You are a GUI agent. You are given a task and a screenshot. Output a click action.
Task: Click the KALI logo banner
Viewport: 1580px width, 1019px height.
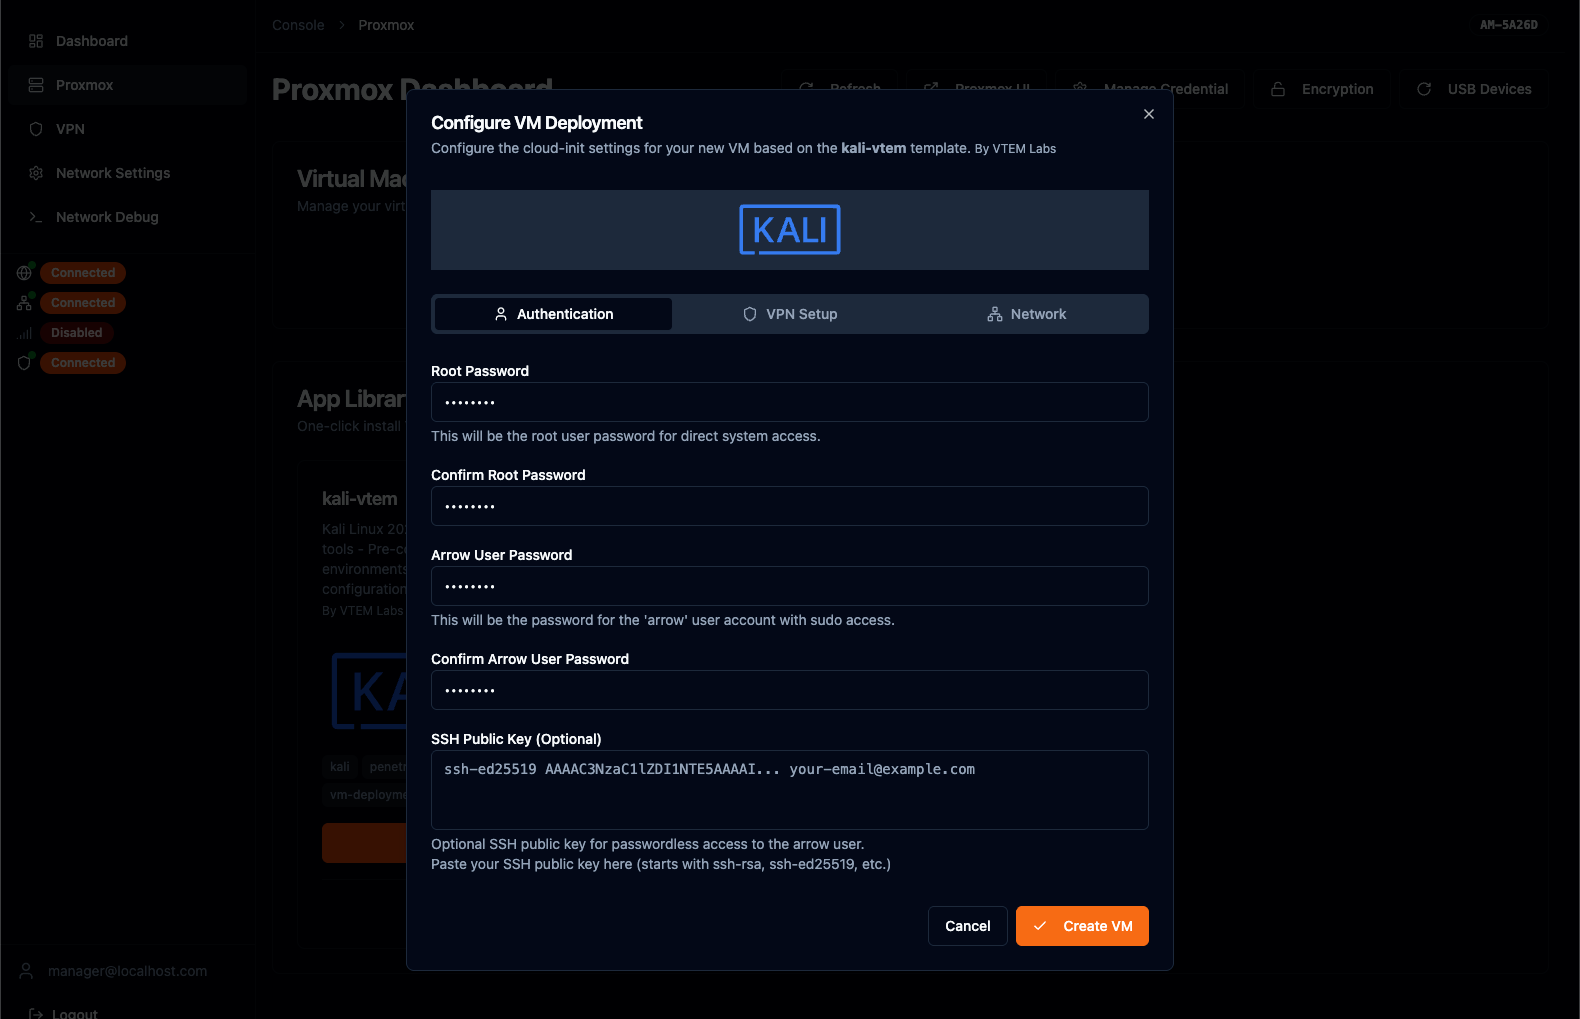tap(789, 230)
